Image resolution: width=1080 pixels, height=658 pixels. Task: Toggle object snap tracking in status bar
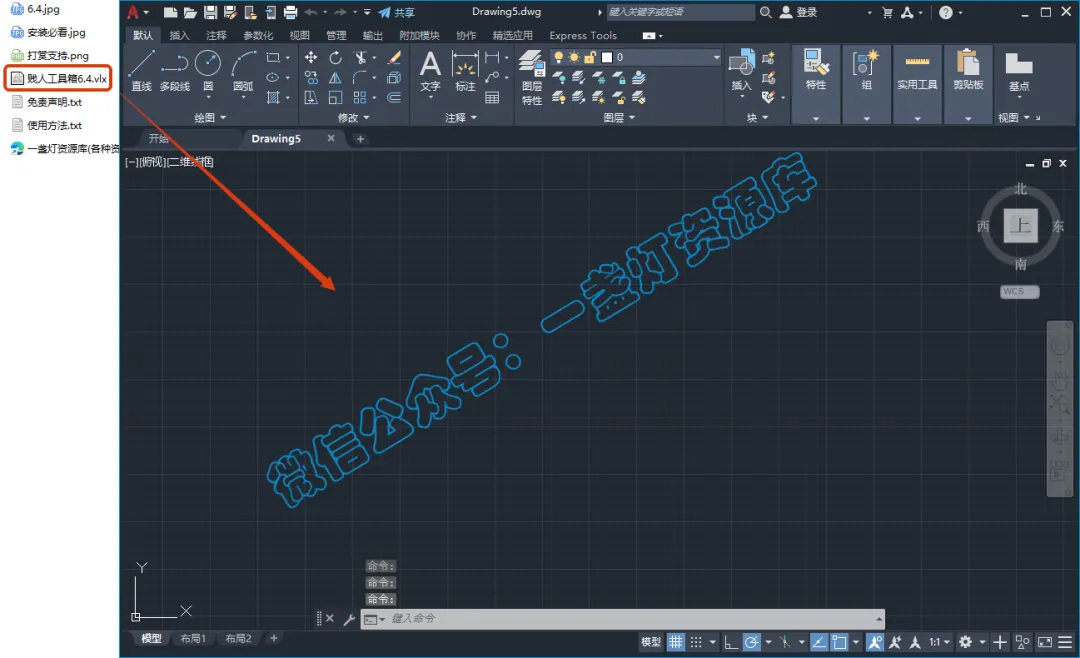pos(818,642)
